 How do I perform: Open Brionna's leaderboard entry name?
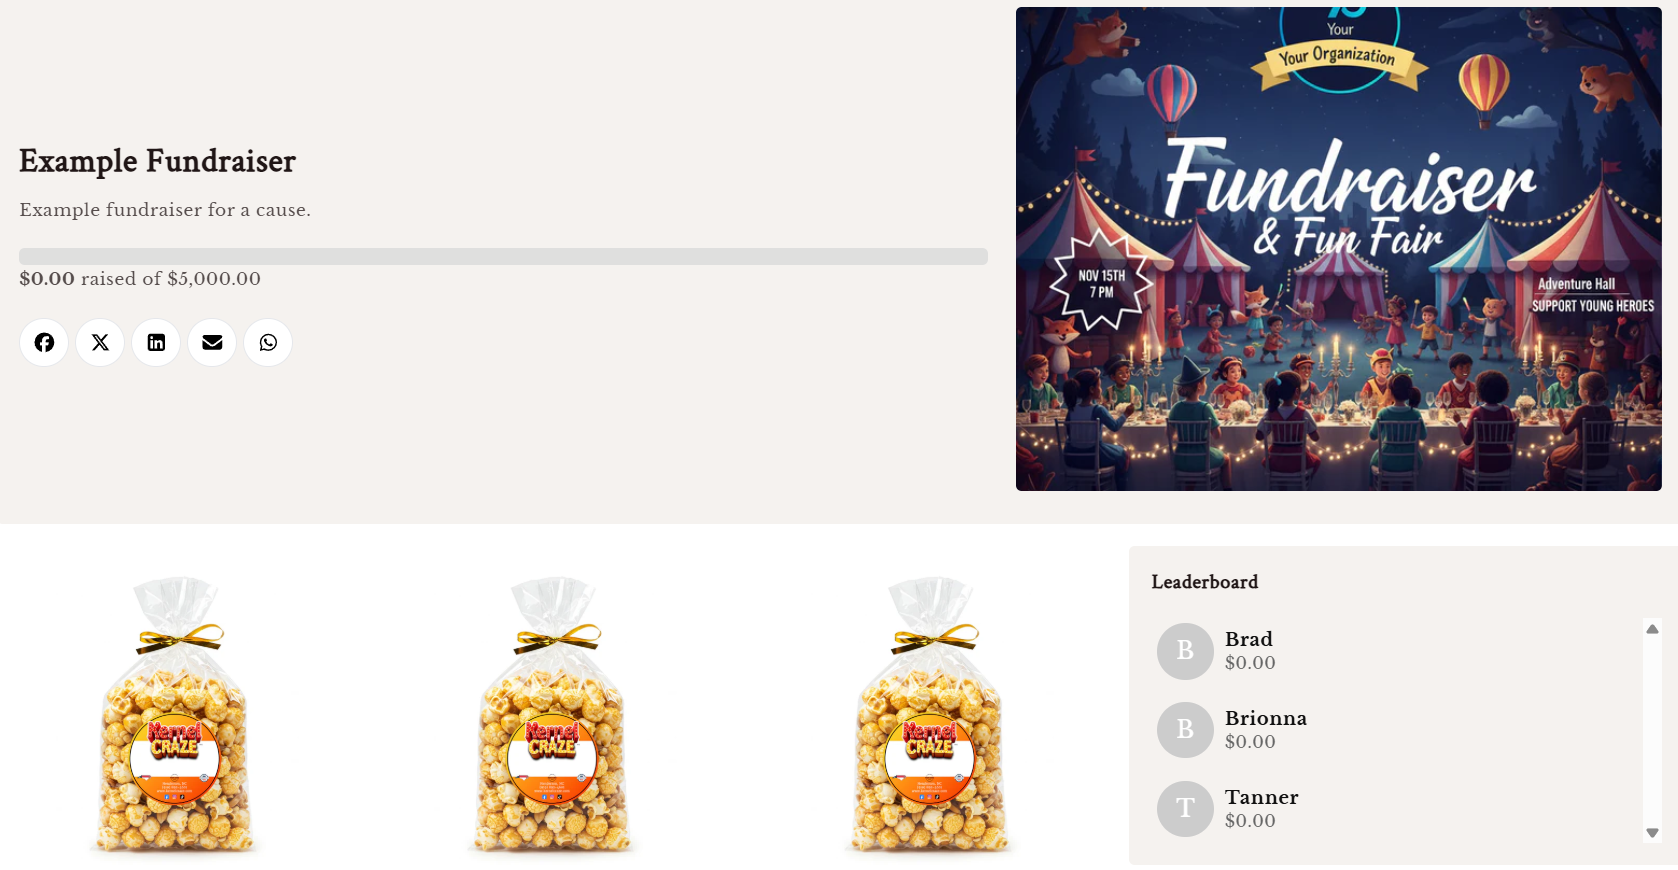point(1266,718)
